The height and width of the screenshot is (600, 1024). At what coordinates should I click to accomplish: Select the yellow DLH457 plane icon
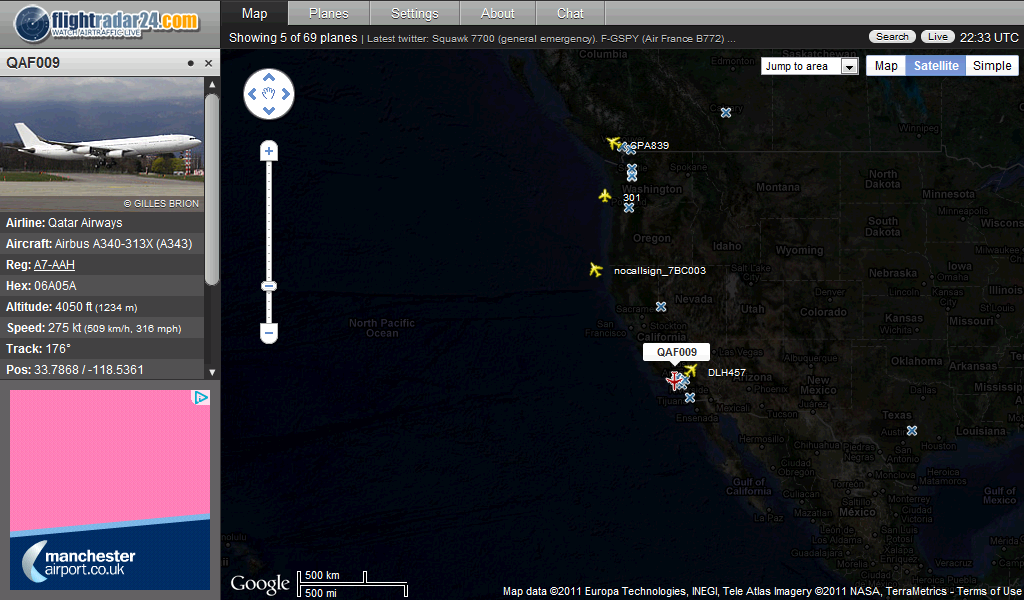click(690, 371)
